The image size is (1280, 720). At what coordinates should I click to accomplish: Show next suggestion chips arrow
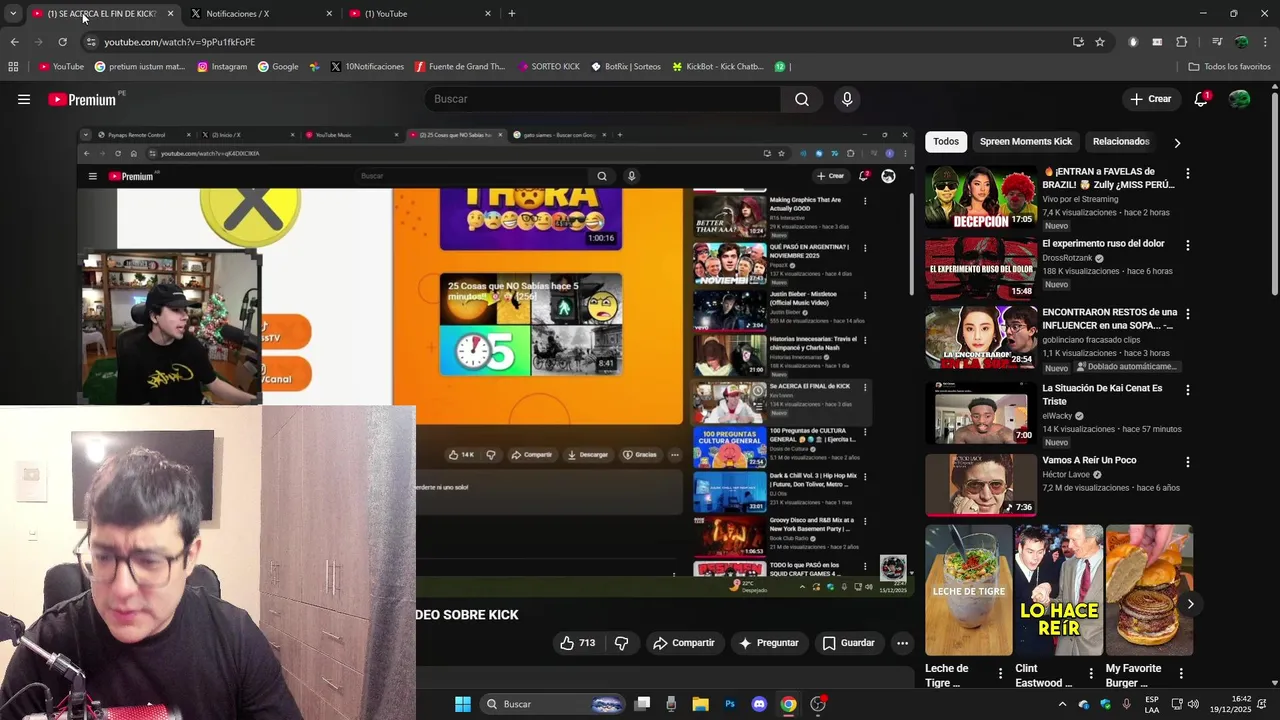tap(1177, 143)
